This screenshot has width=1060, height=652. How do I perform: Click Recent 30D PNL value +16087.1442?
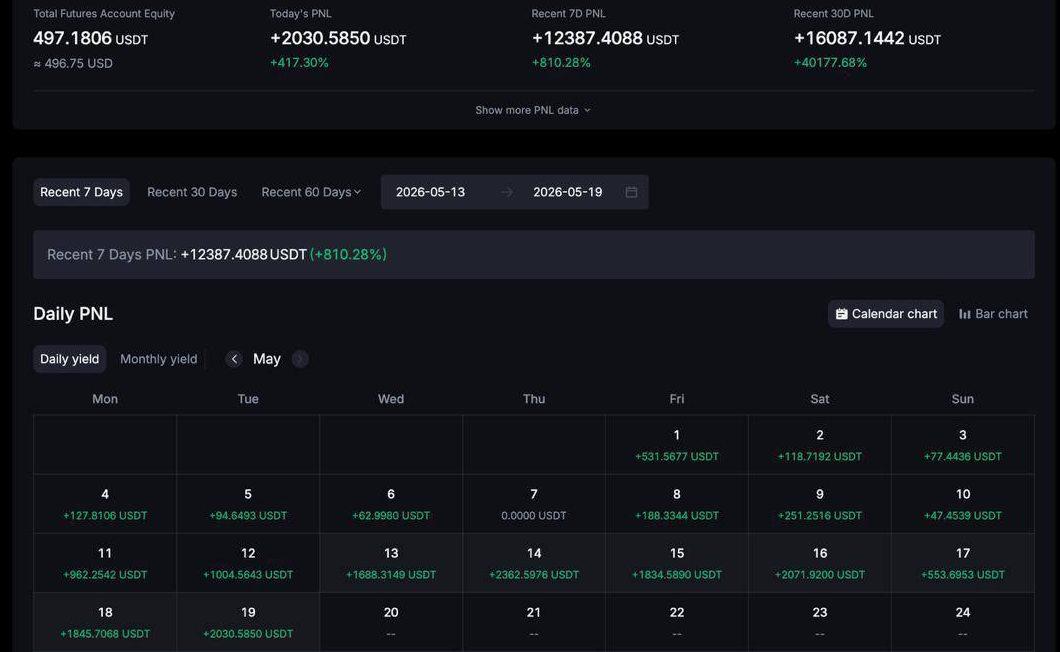coord(848,39)
